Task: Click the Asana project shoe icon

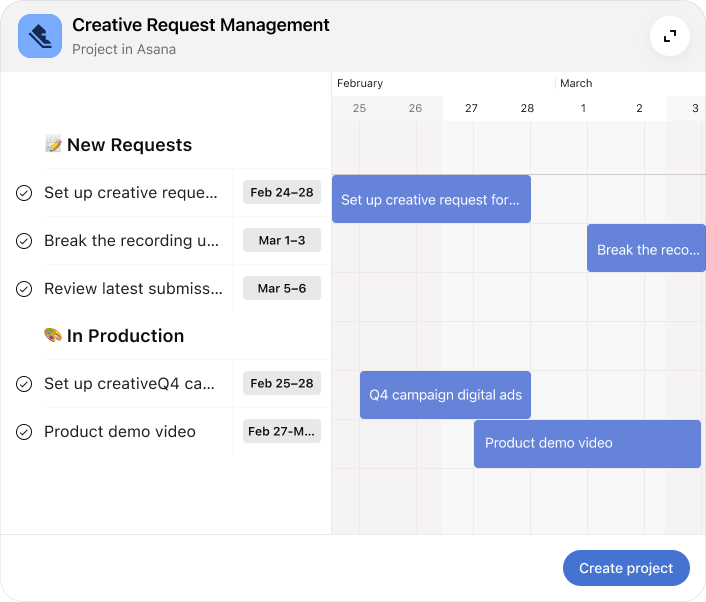Action: coord(40,36)
